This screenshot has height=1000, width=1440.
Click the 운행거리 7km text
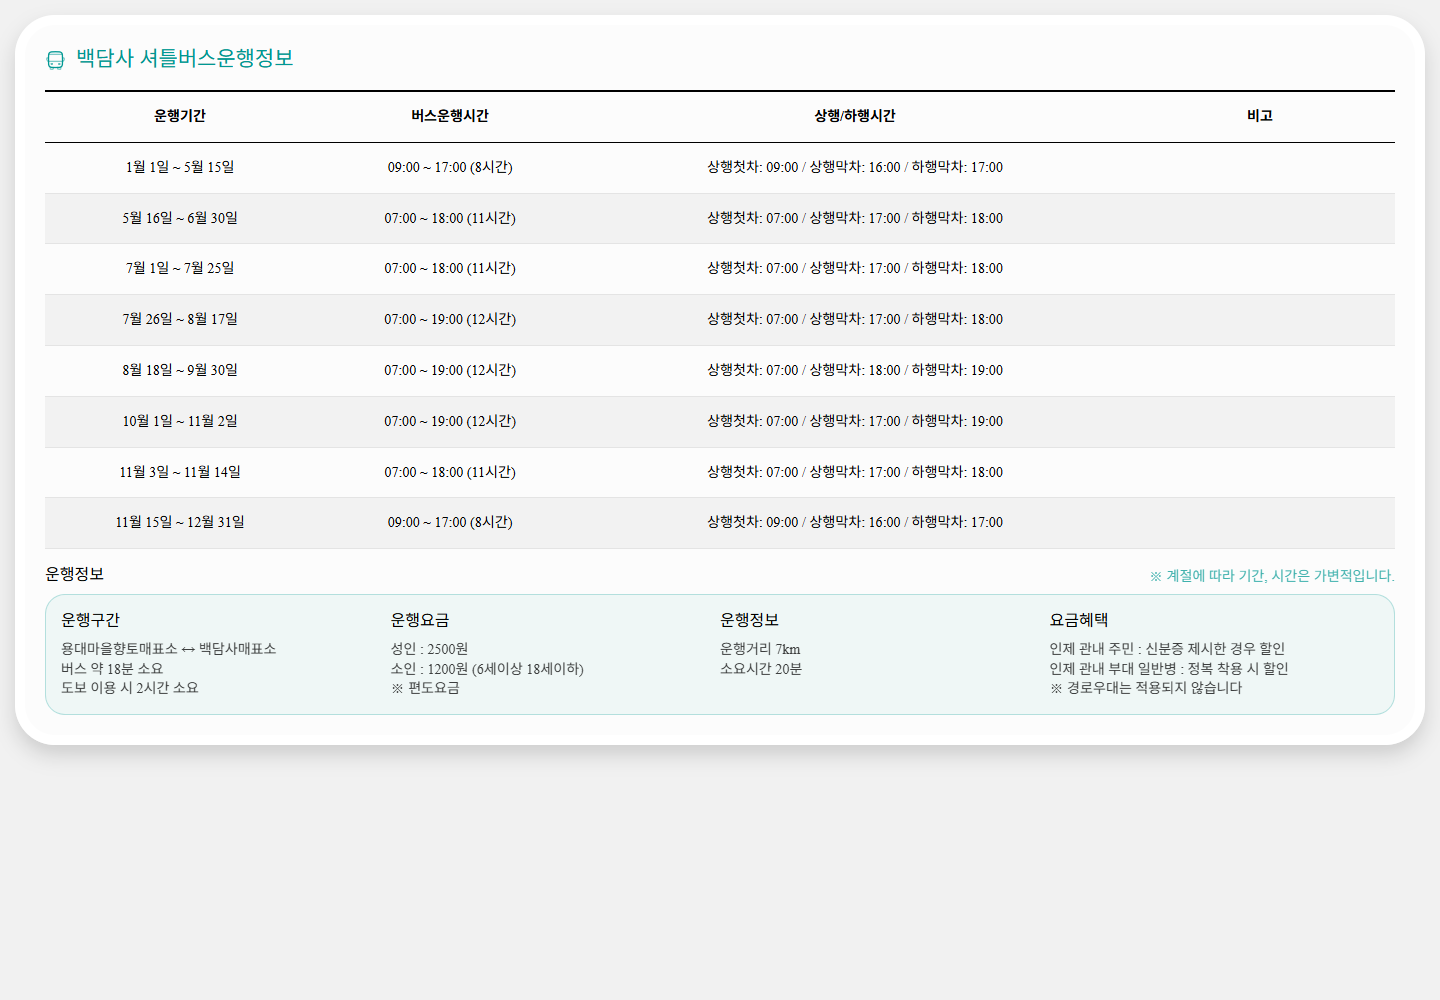[760, 649]
